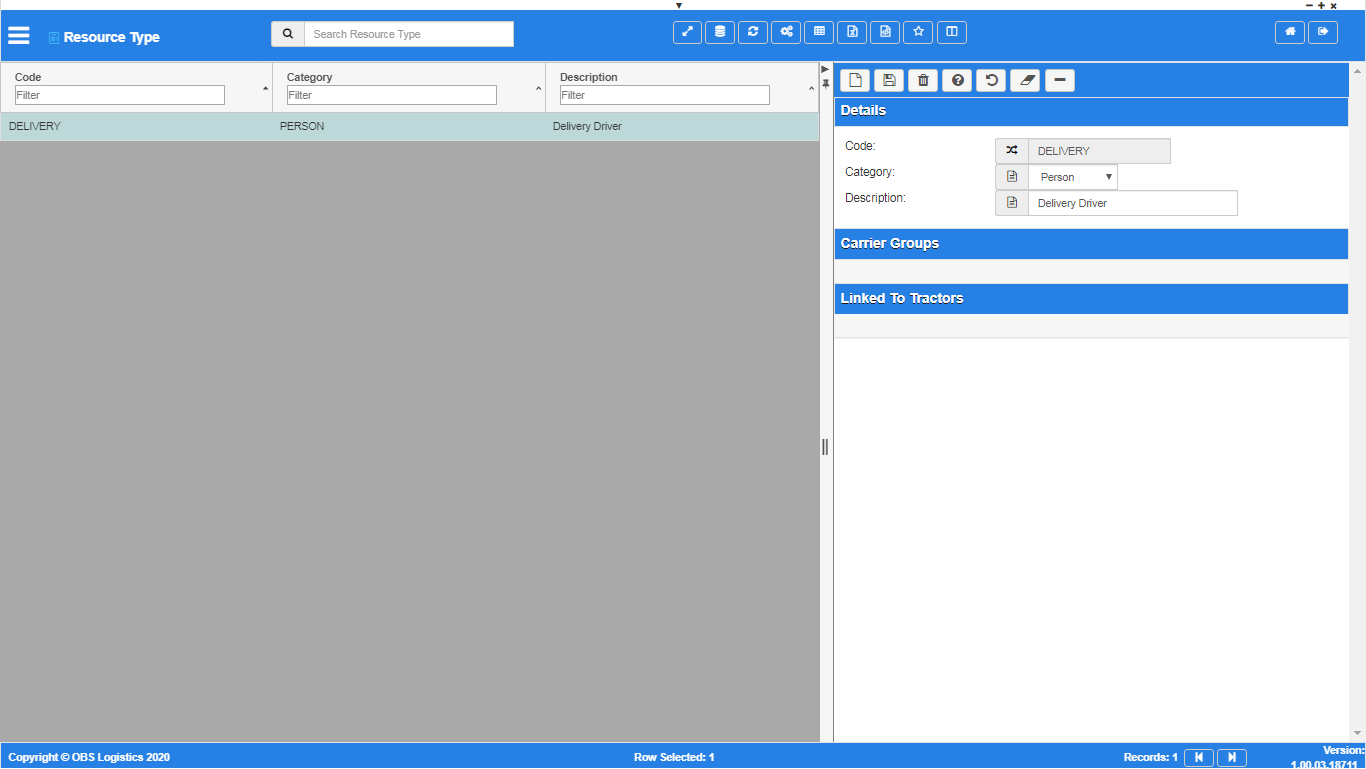Click the top center down-arrow expander

coord(679,5)
